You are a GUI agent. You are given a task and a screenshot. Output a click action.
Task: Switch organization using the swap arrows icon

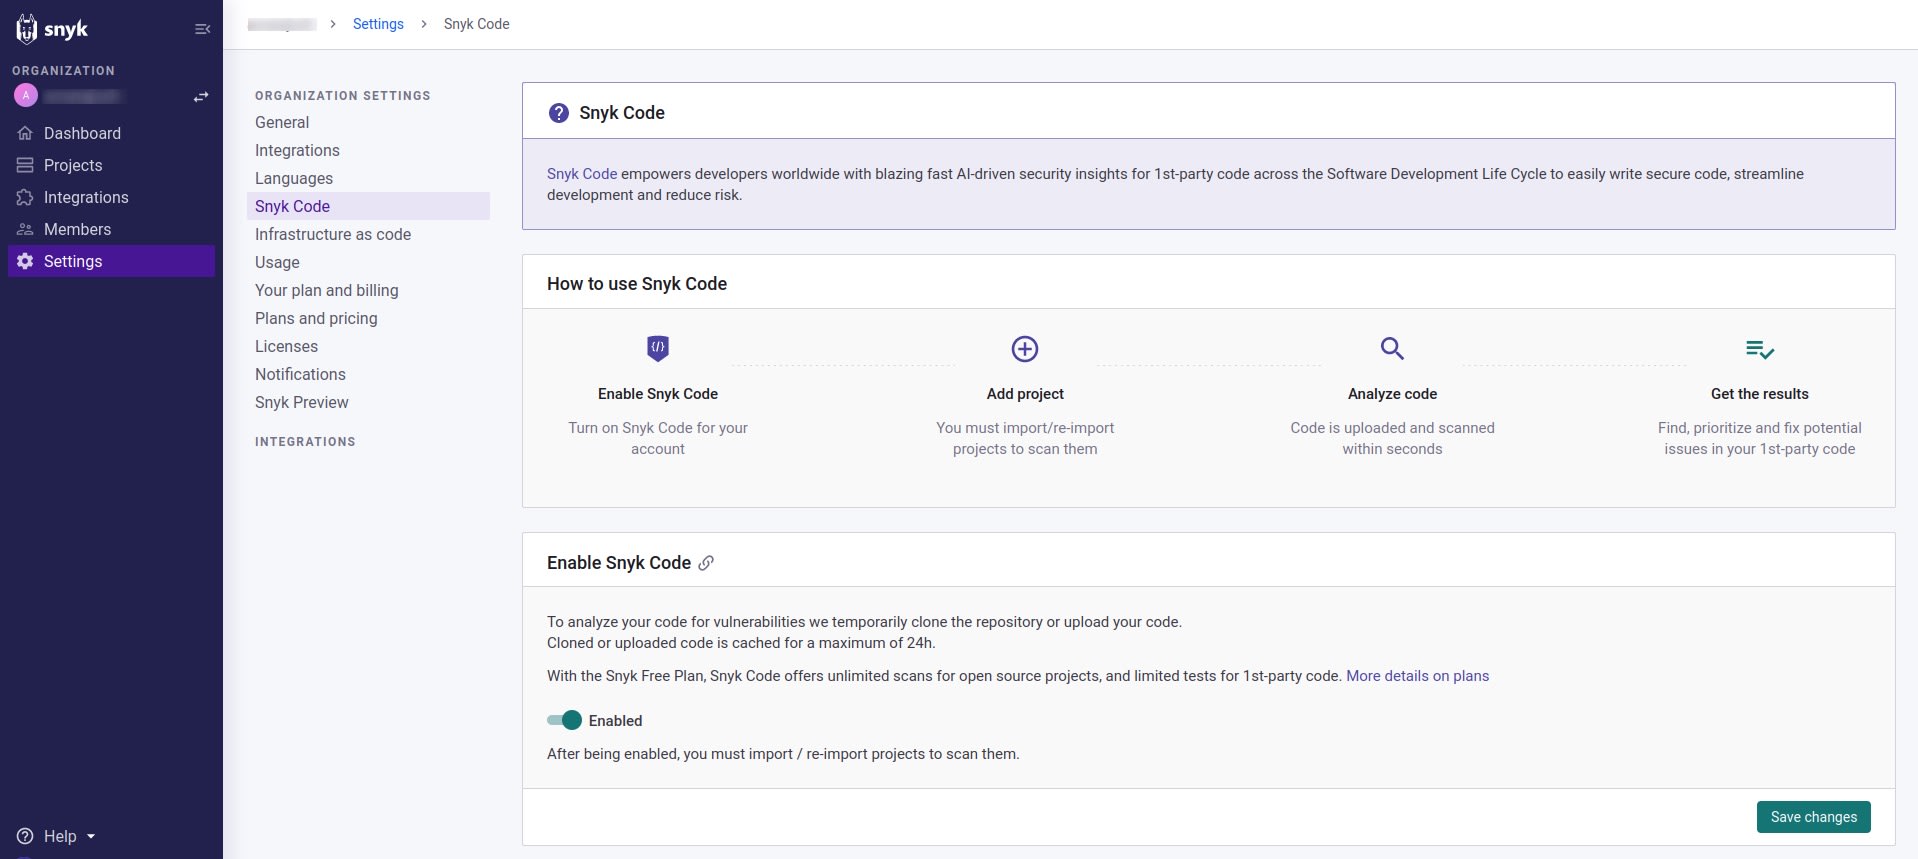(x=201, y=97)
